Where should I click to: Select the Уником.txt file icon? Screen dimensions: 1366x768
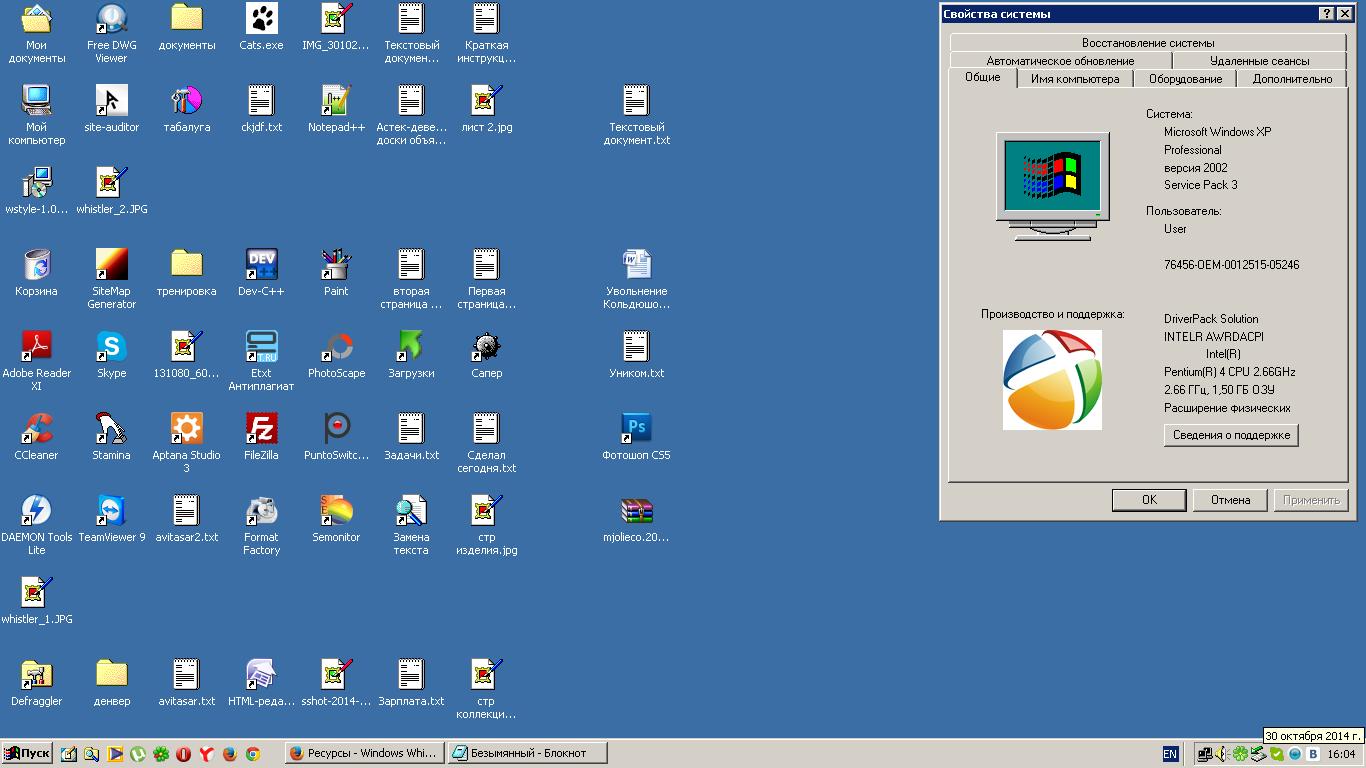coord(636,356)
